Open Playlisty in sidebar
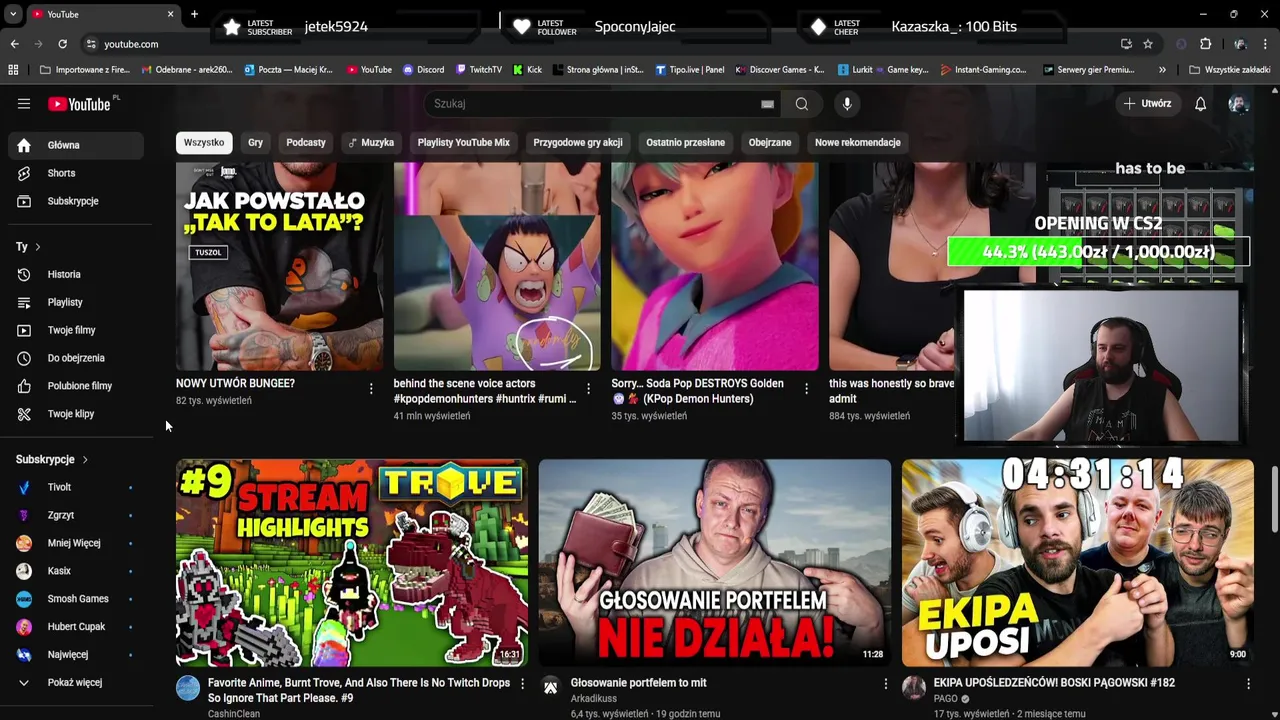This screenshot has width=1280, height=720. pyautogui.click(x=76, y=302)
